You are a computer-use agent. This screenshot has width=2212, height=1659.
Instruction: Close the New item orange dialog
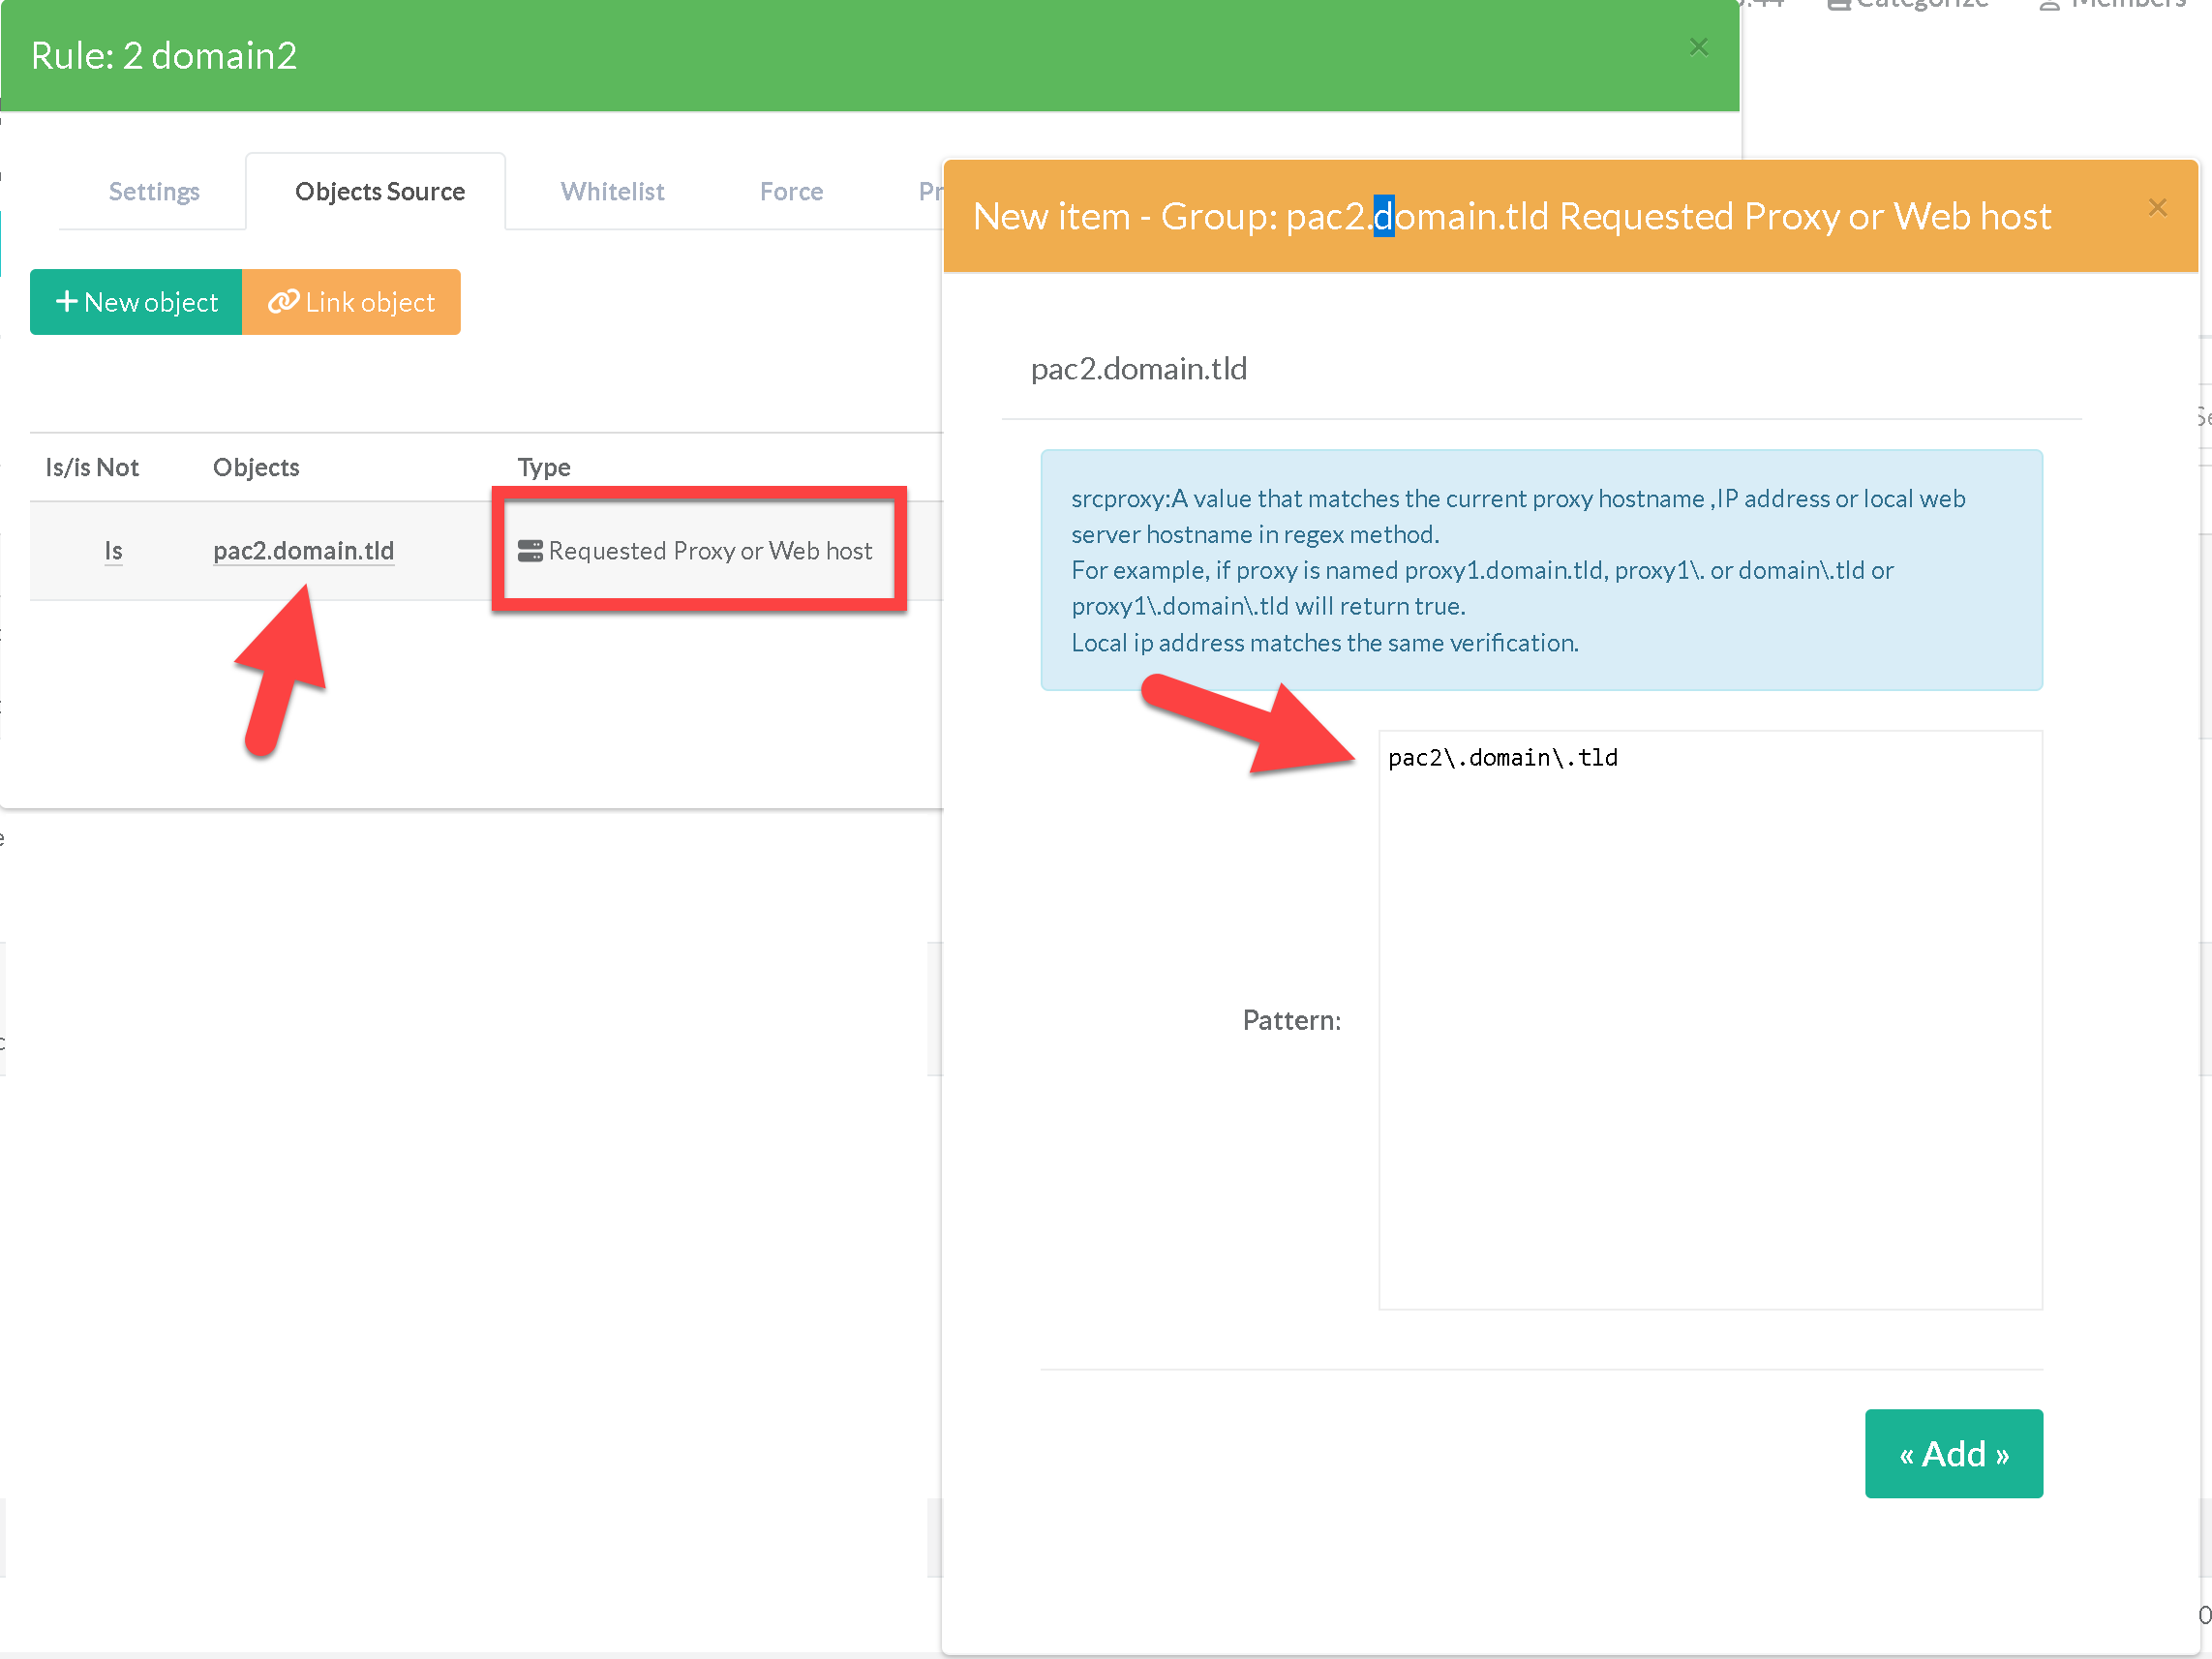click(2157, 207)
